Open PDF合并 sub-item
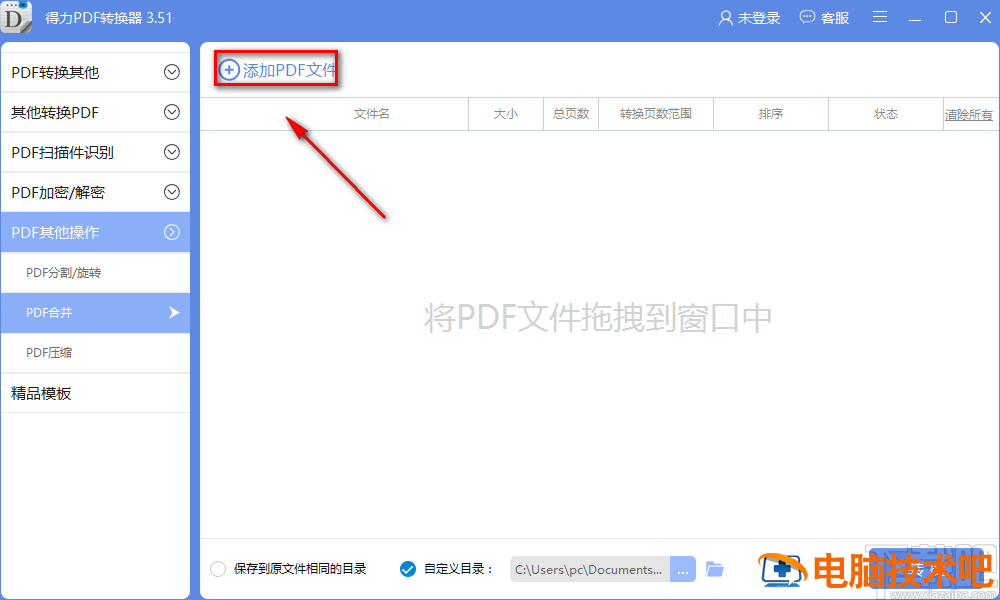The height and width of the screenshot is (600, 1000). coord(95,312)
